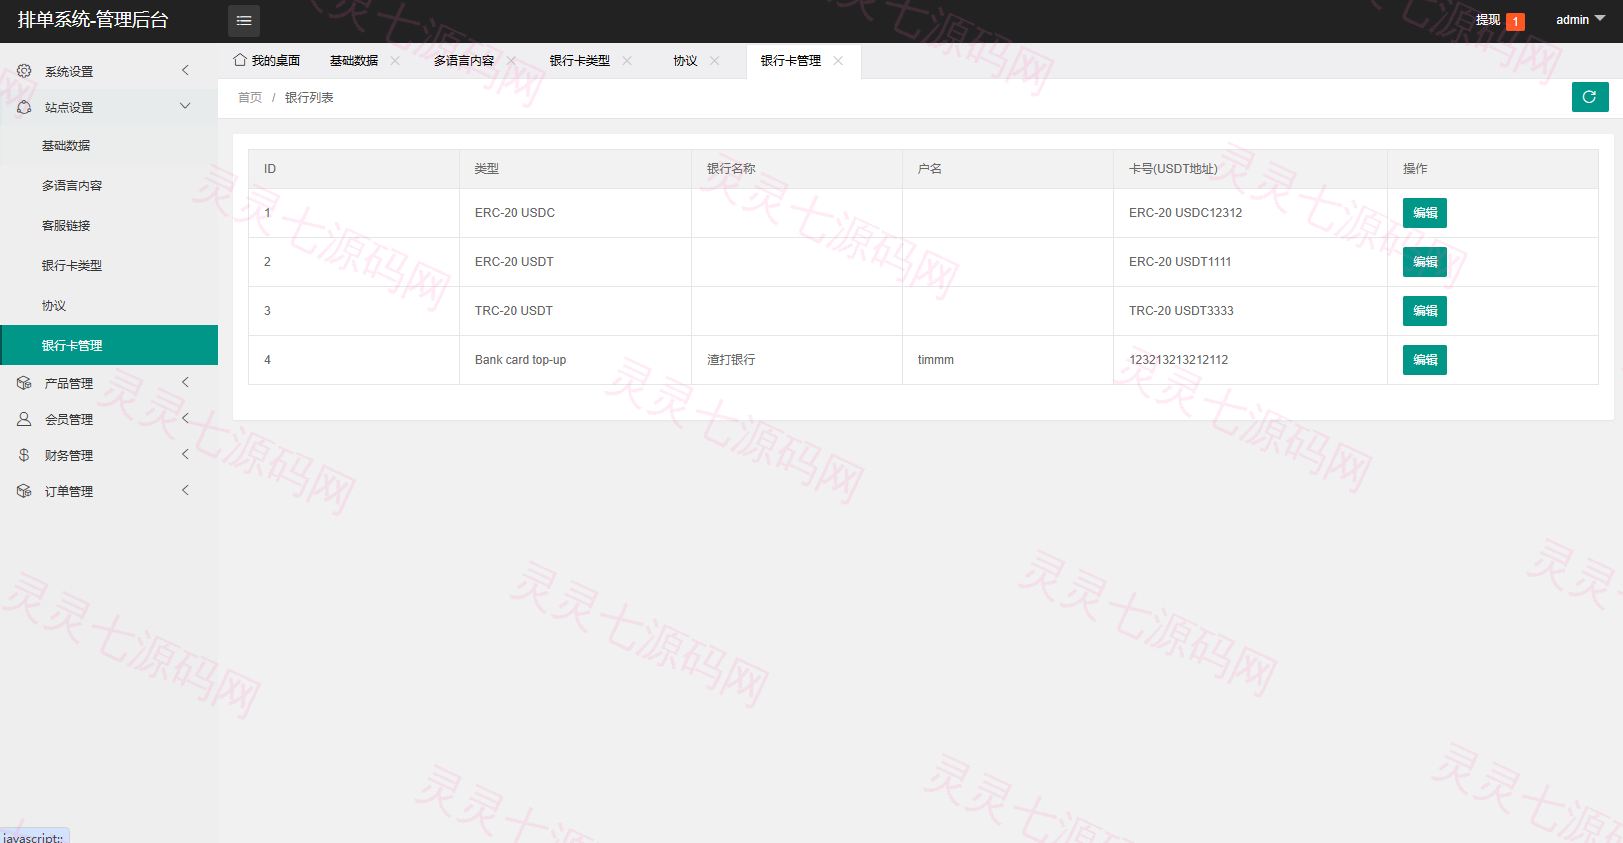Click the 银行列表 breadcrumb text
This screenshot has height=843, width=1623.
(x=309, y=98)
